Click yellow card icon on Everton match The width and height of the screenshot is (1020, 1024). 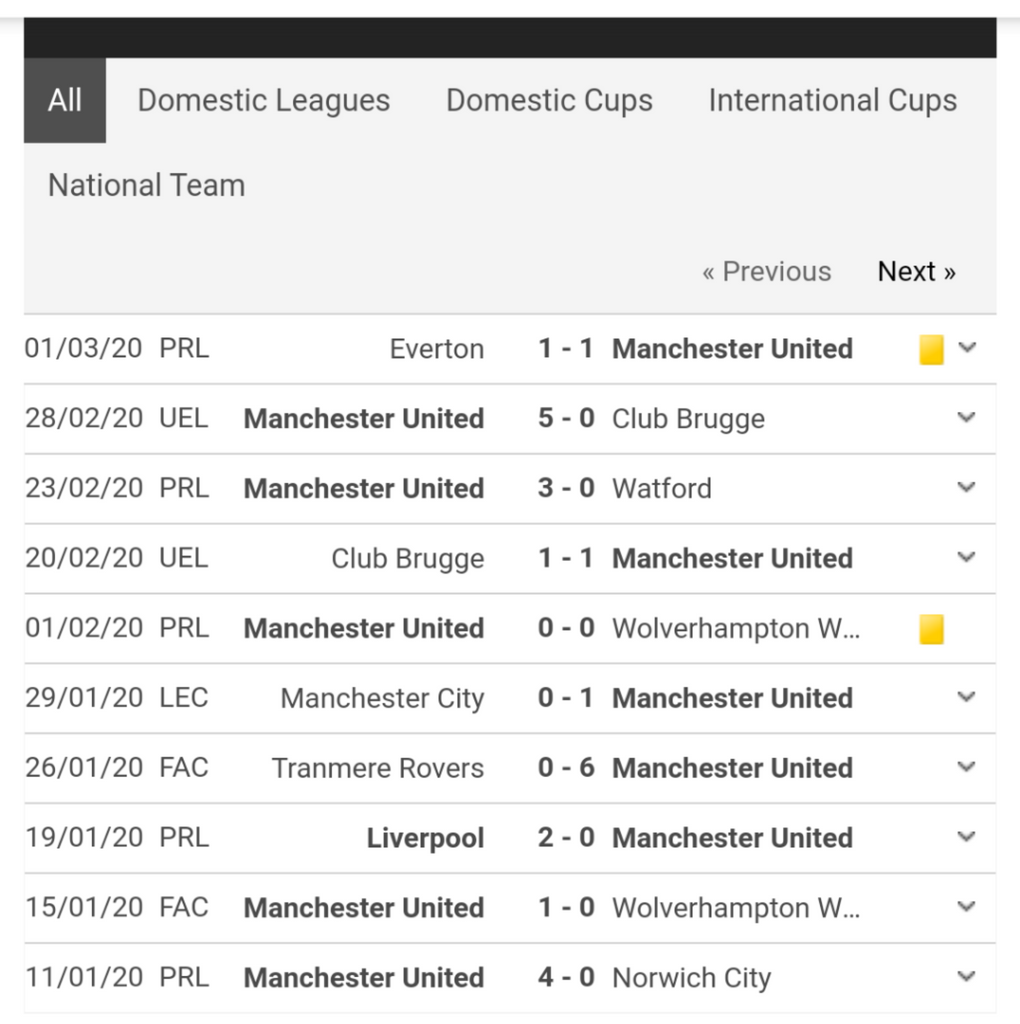pyautogui.click(x=931, y=349)
